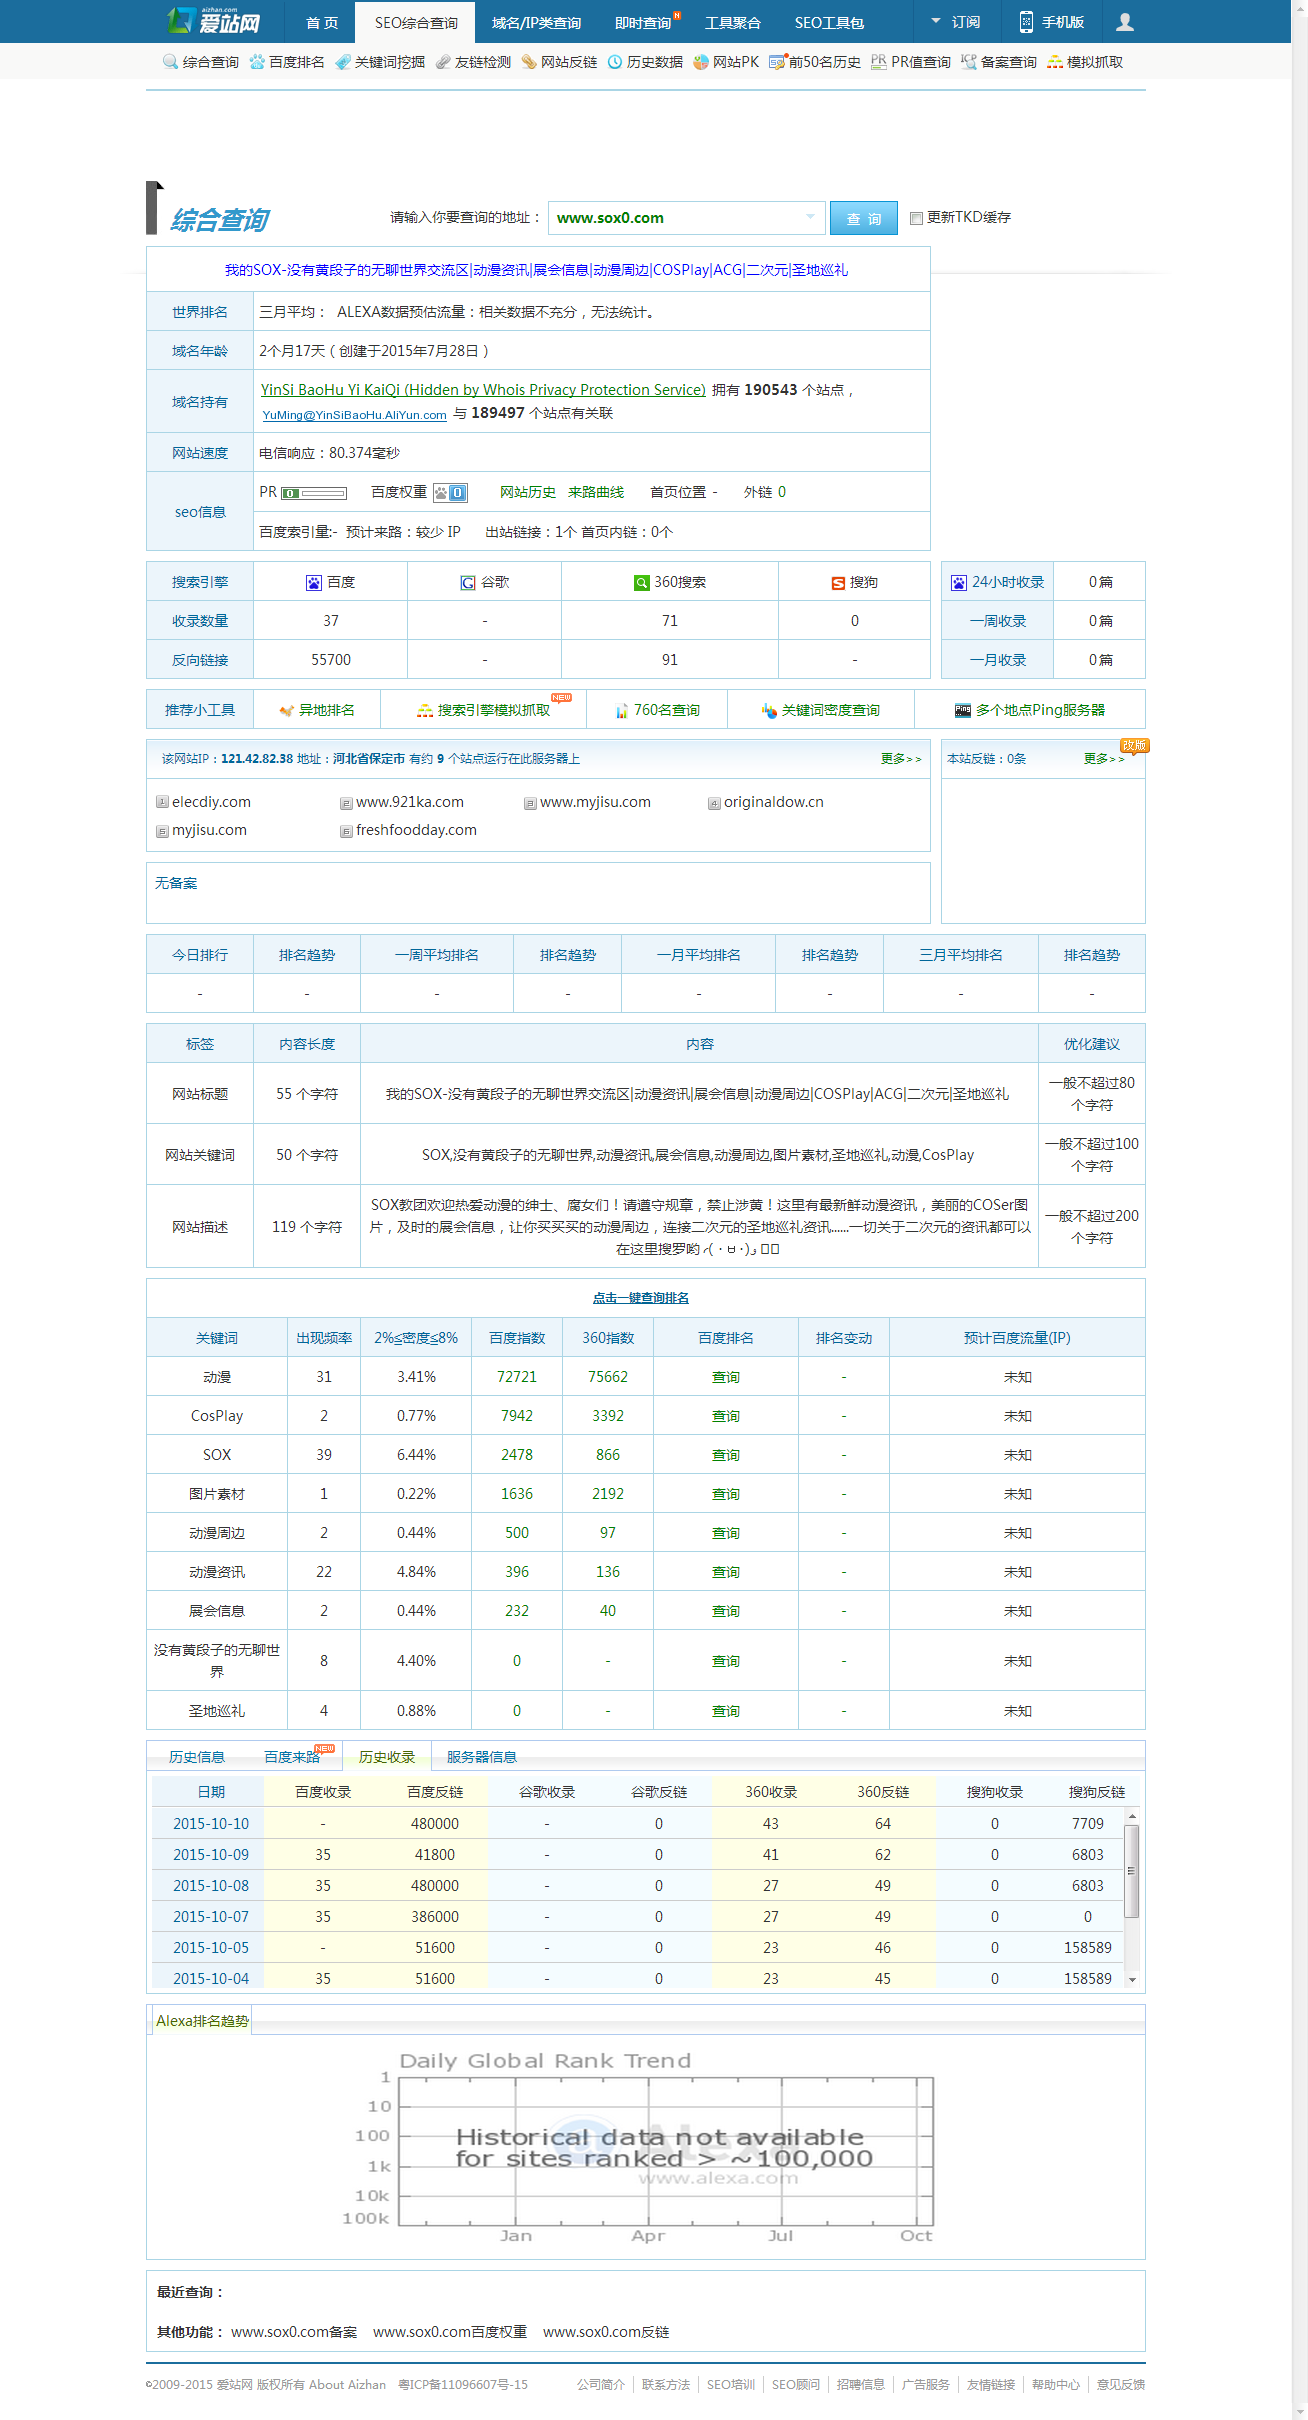
Task: Click the Aizhan site logo
Action: point(214,21)
